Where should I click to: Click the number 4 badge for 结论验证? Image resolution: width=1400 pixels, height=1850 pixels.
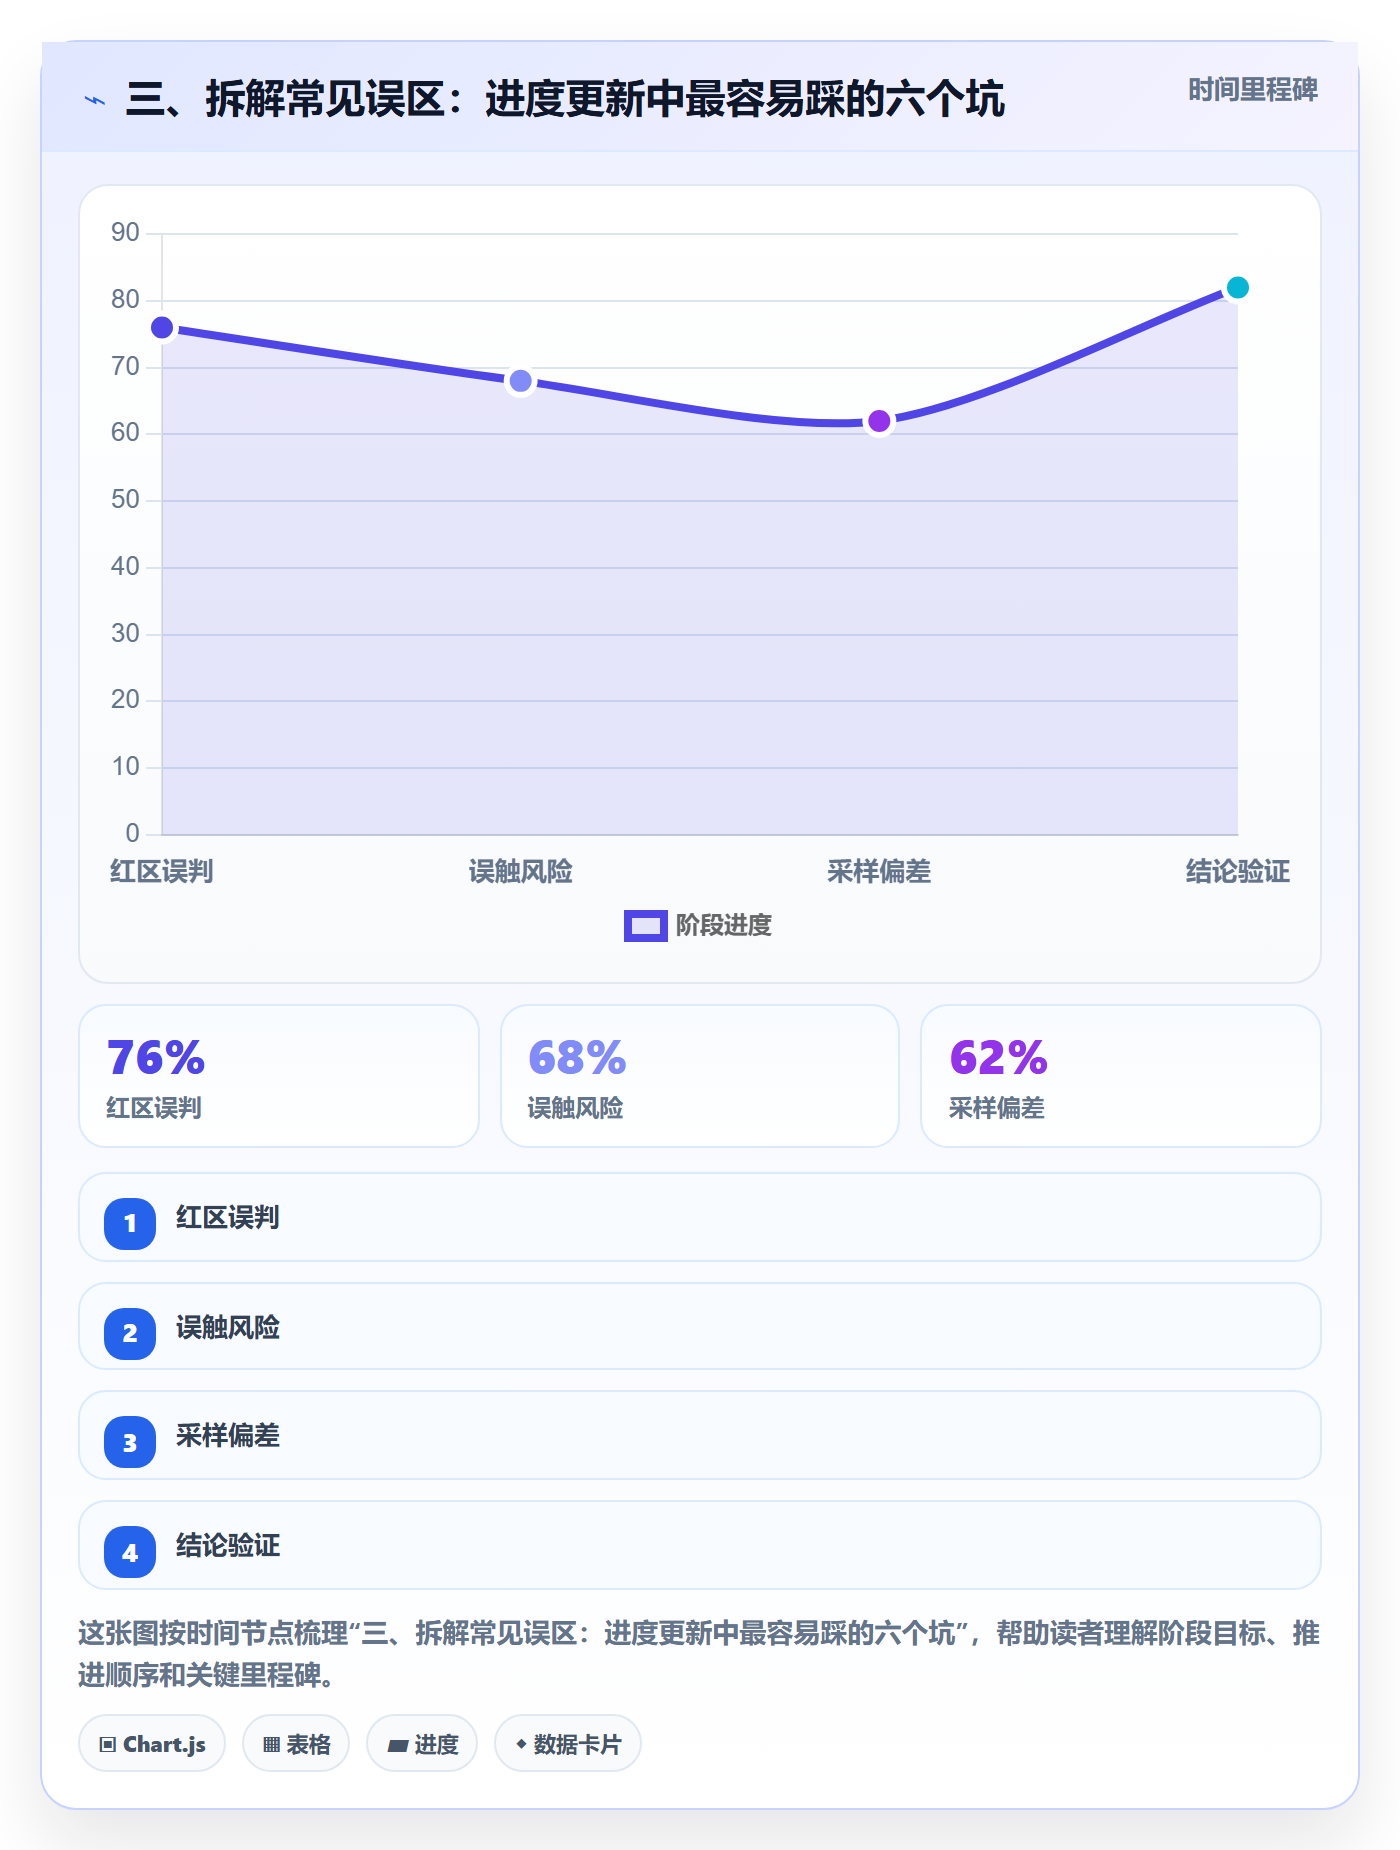(x=130, y=1552)
